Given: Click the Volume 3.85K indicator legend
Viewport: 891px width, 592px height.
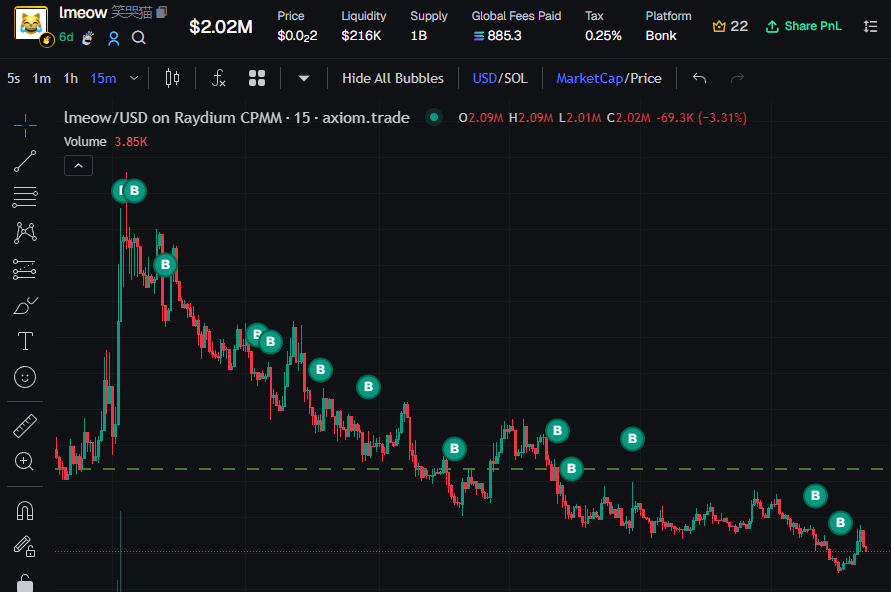Looking at the screenshot, I should [106, 141].
